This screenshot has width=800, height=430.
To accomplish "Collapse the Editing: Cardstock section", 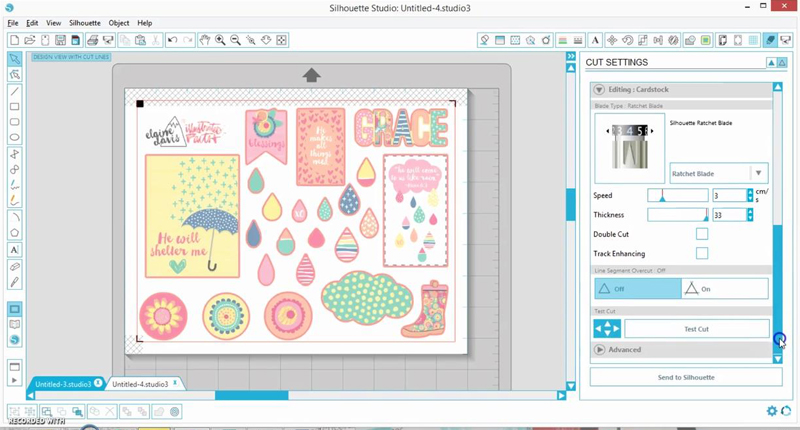I will (x=599, y=89).
